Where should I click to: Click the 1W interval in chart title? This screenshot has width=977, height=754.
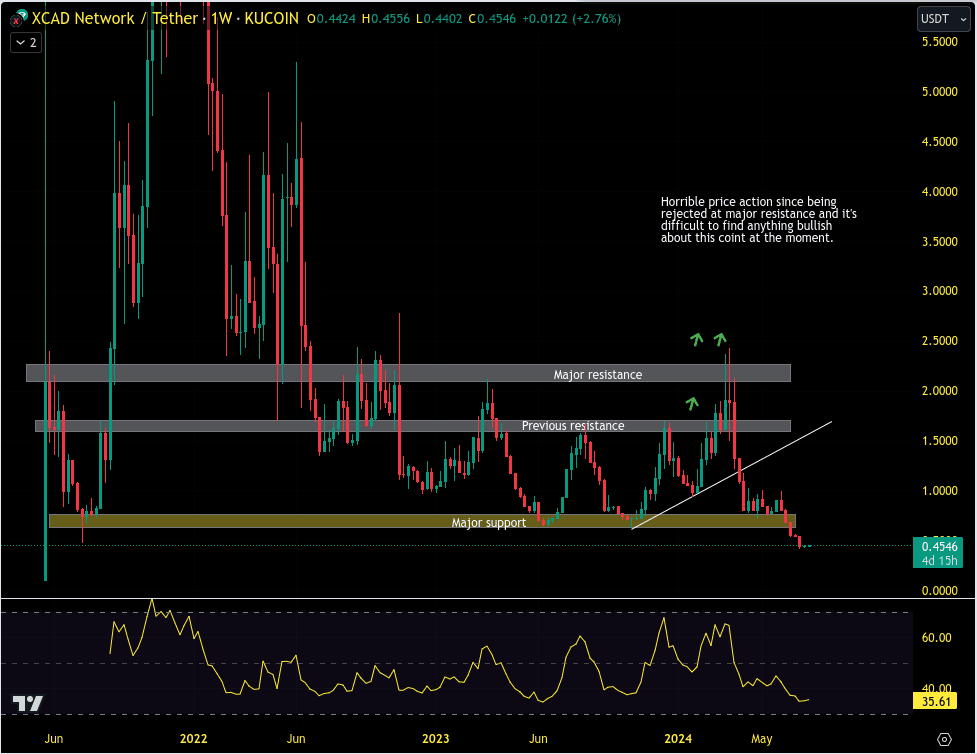[221, 18]
